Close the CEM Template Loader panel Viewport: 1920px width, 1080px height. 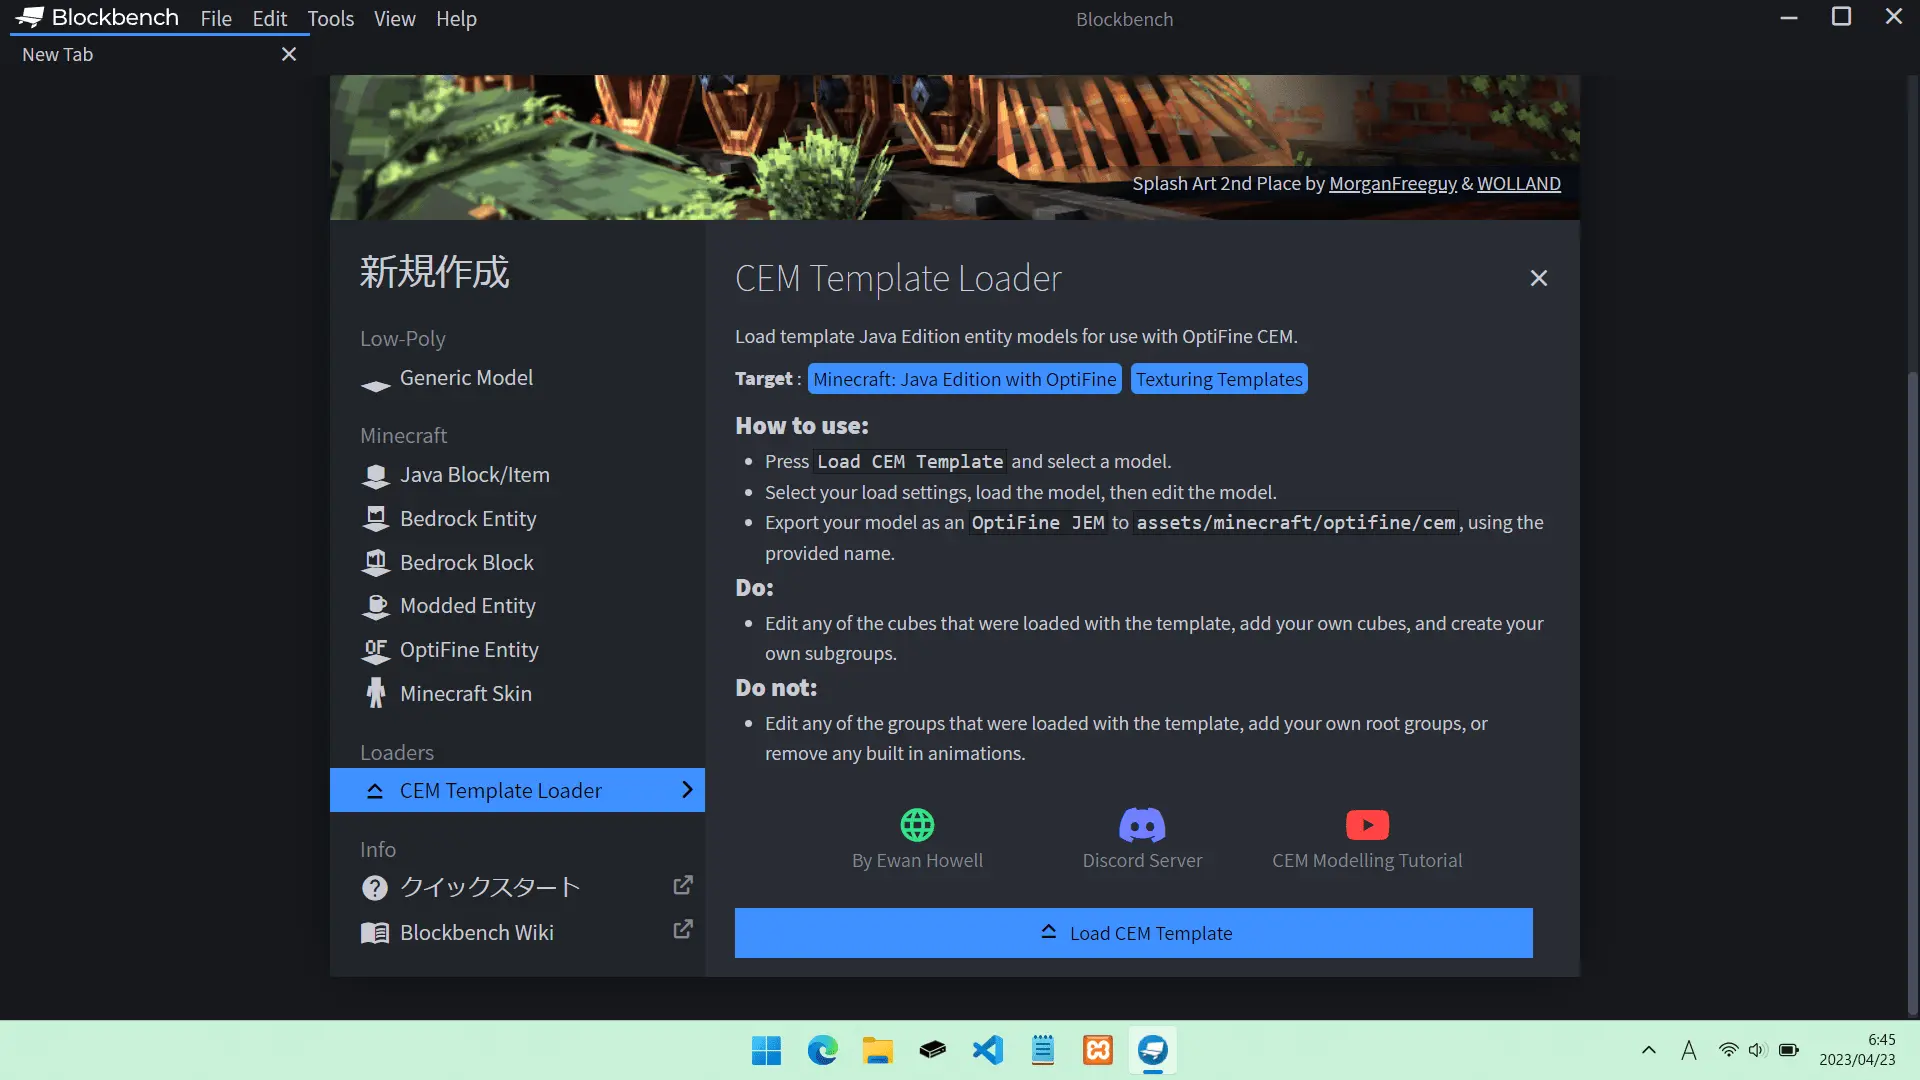click(x=1538, y=278)
